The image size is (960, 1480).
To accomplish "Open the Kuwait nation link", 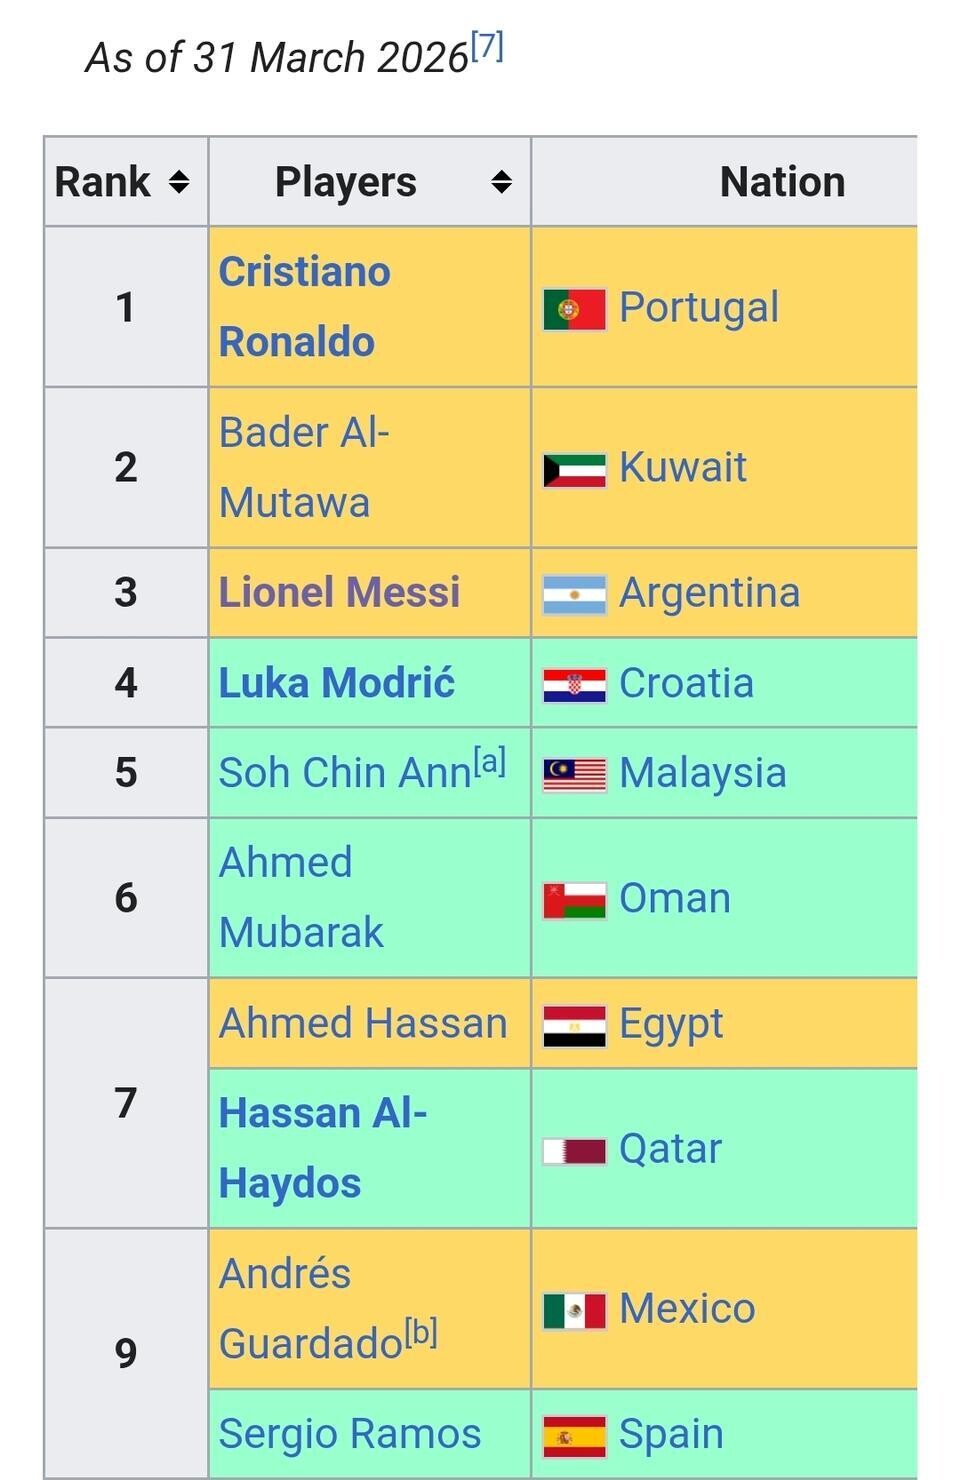I will (683, 468).
